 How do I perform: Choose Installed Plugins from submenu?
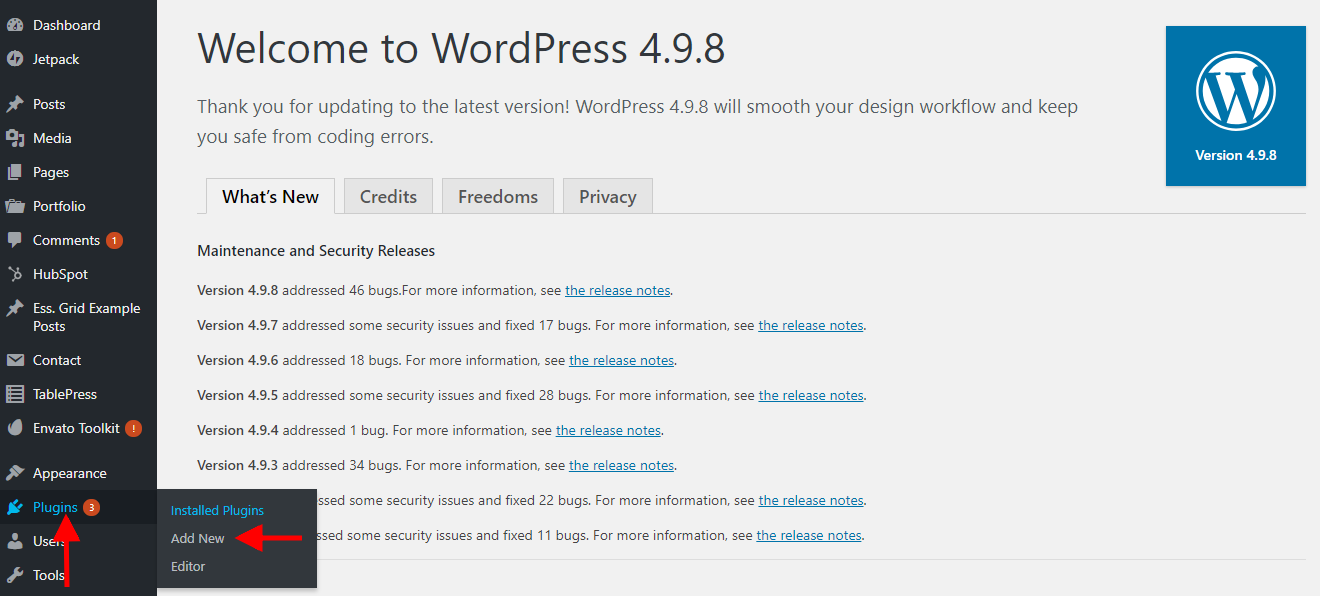[x=217, y=510]
